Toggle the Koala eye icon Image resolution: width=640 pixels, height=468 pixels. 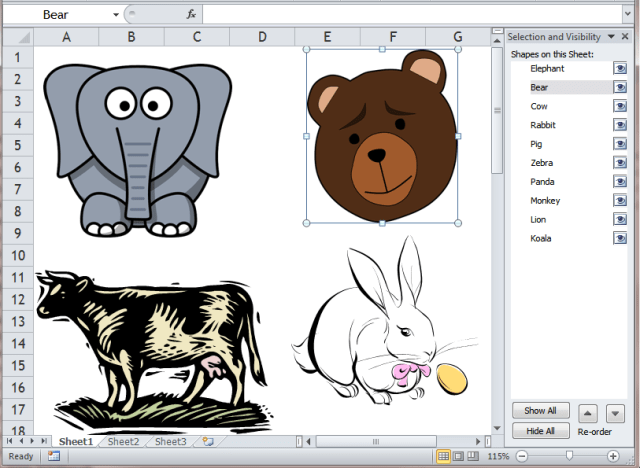[620, 238]
